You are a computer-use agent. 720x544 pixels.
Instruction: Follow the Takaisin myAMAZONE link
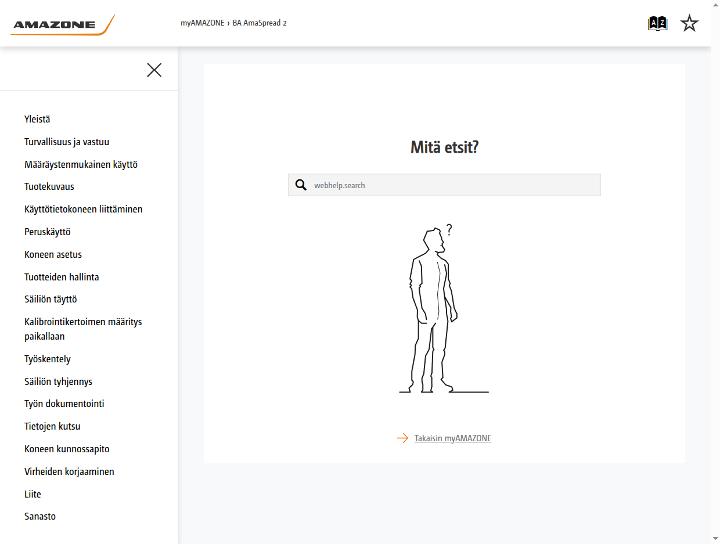pos(452,438)
